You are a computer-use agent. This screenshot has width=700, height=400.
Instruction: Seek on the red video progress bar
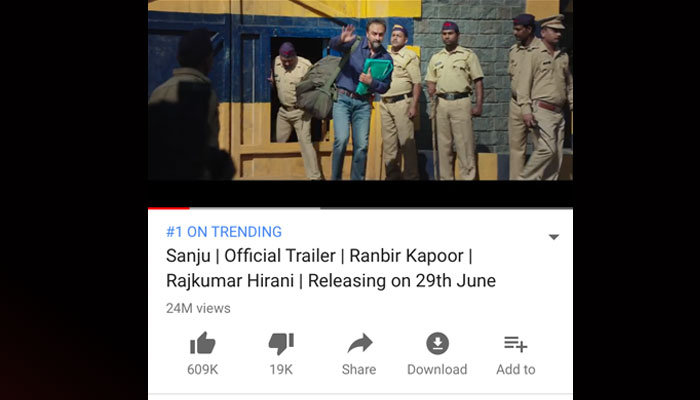169,208
